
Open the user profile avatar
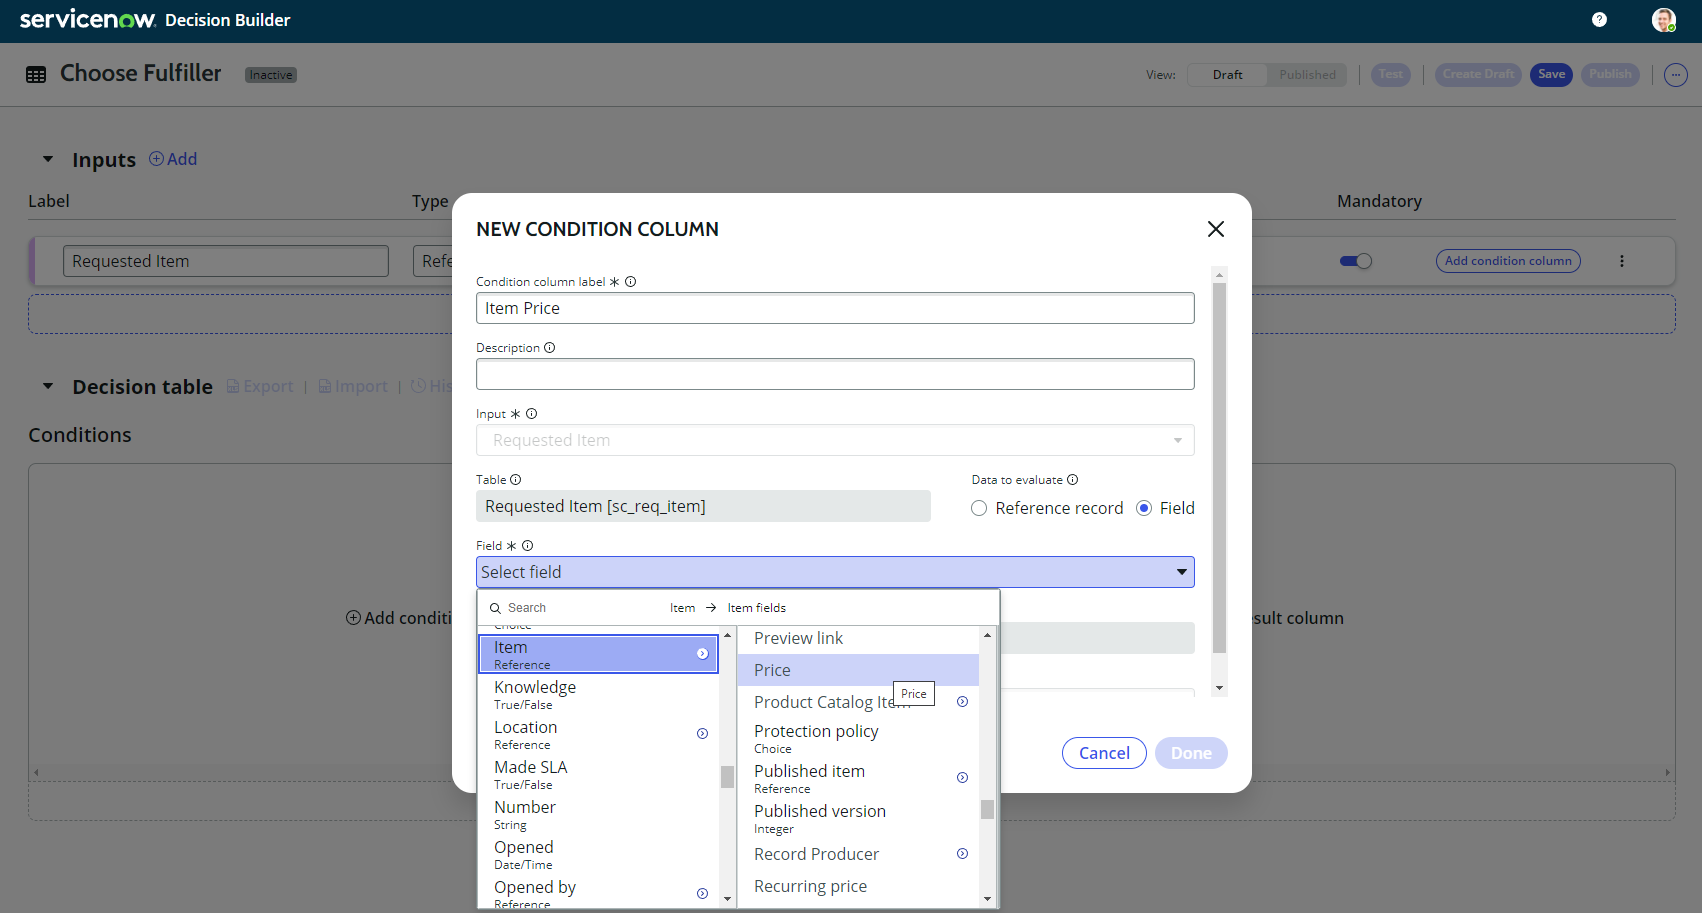tap(1663, 20)
